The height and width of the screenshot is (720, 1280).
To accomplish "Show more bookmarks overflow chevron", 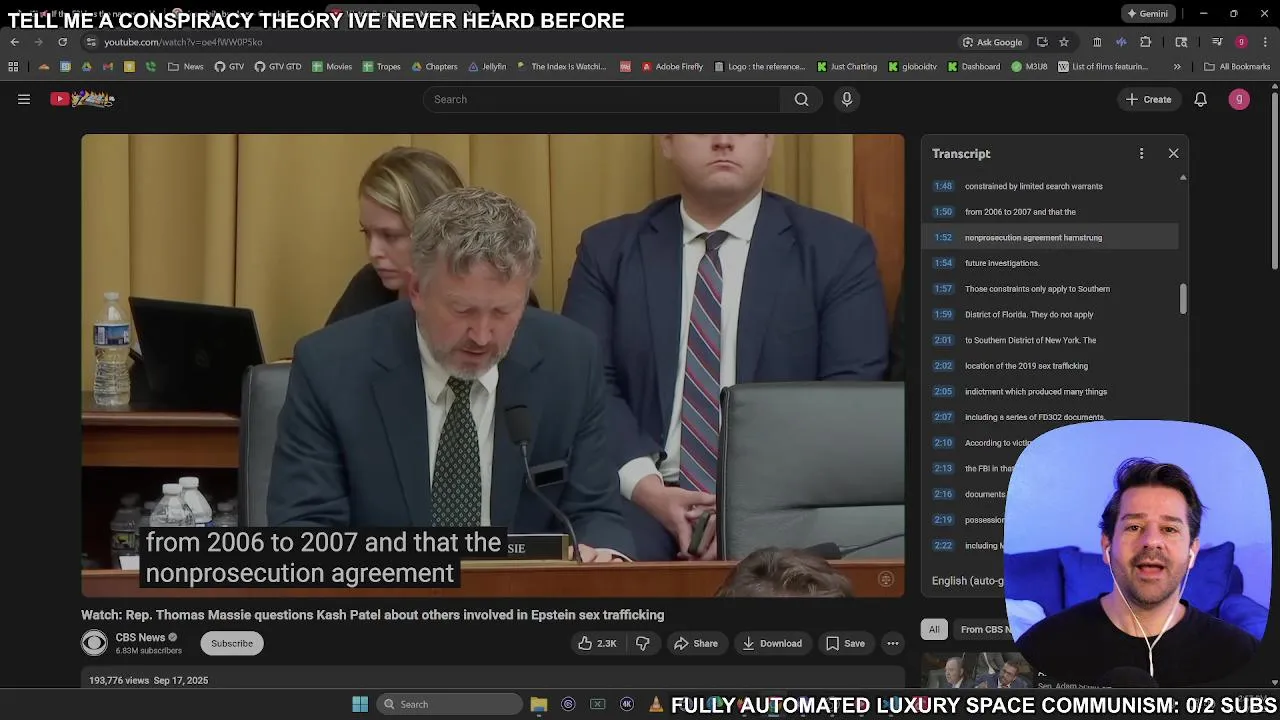I will (x=1177, y=67).
